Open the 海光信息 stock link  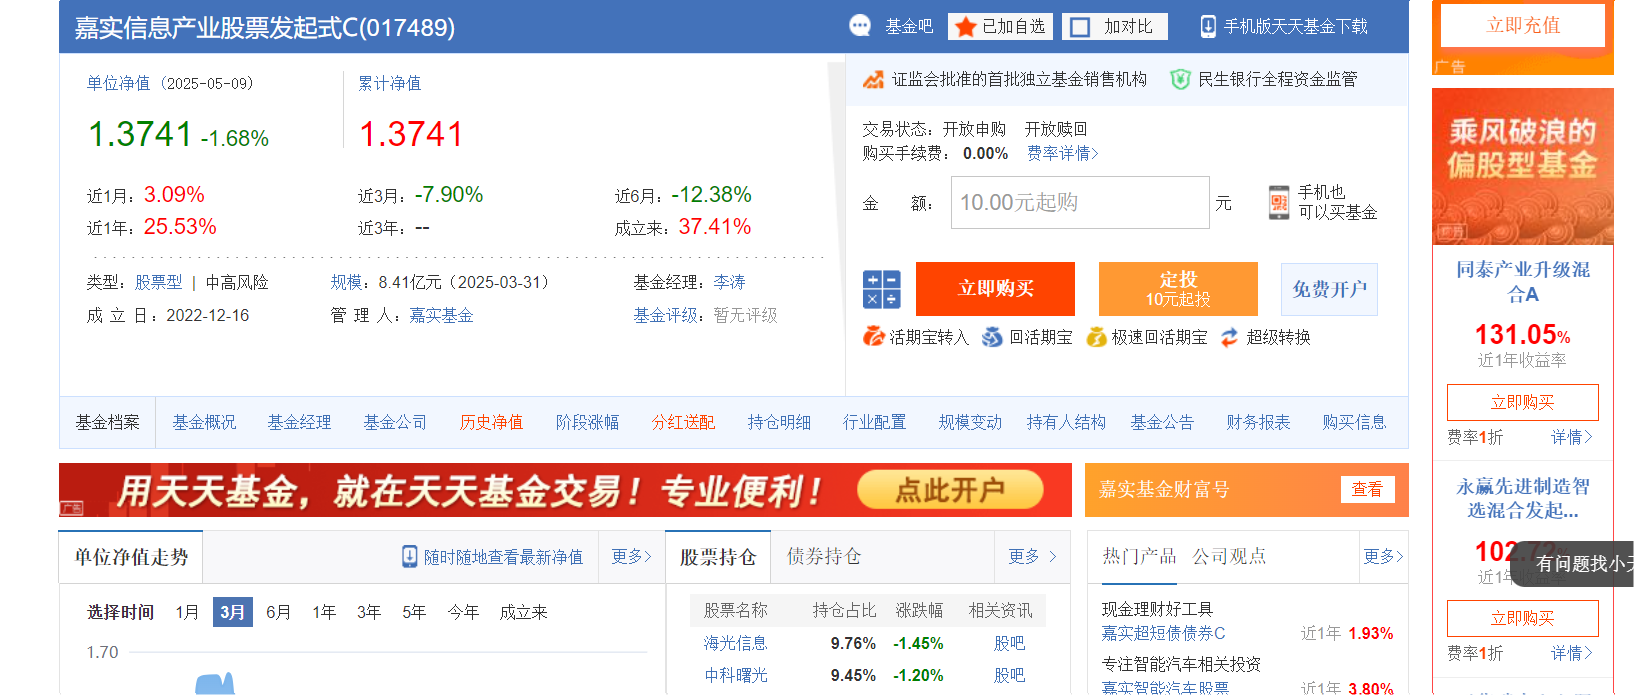[x=735, y=643]
